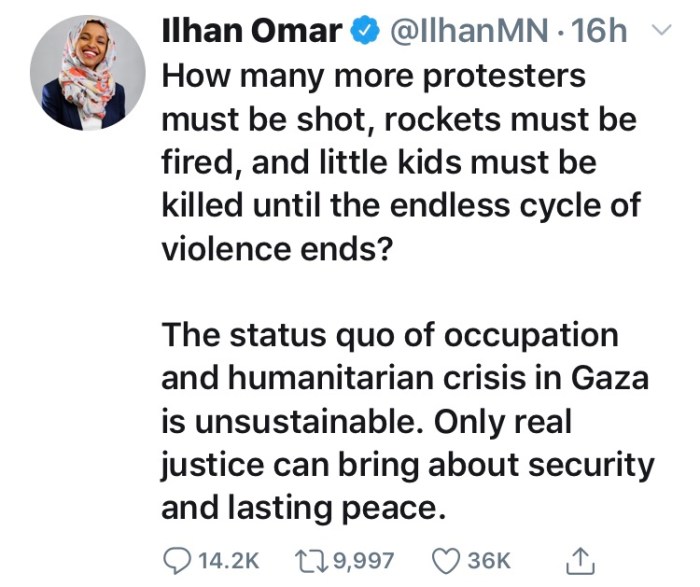This screenshot has width=700, height=587.
Task: Click the line 'is unsustainable. Only real'
Action: click(366, 420)
